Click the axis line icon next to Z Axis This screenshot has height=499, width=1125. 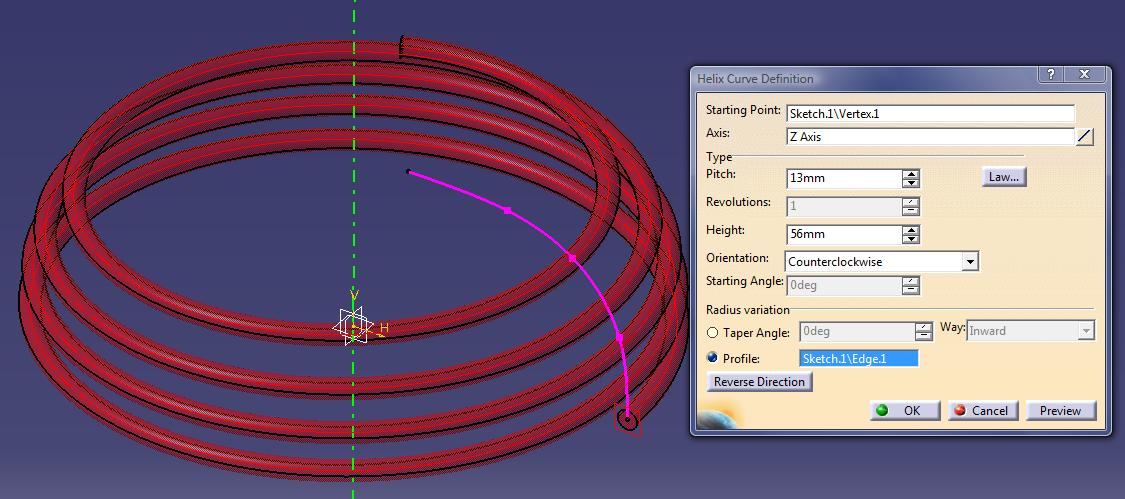[1084, 136]
